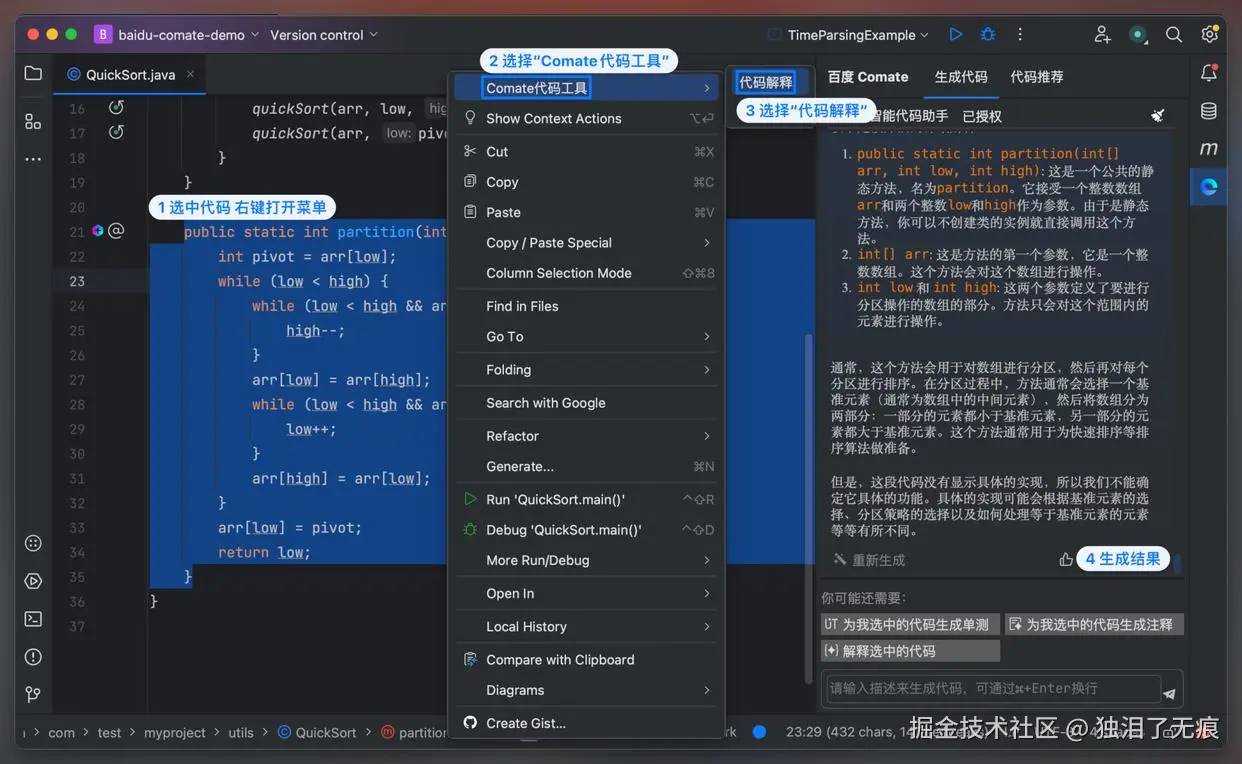Choose Search with Google
The image size is (1242, 764).
point(586,403)
